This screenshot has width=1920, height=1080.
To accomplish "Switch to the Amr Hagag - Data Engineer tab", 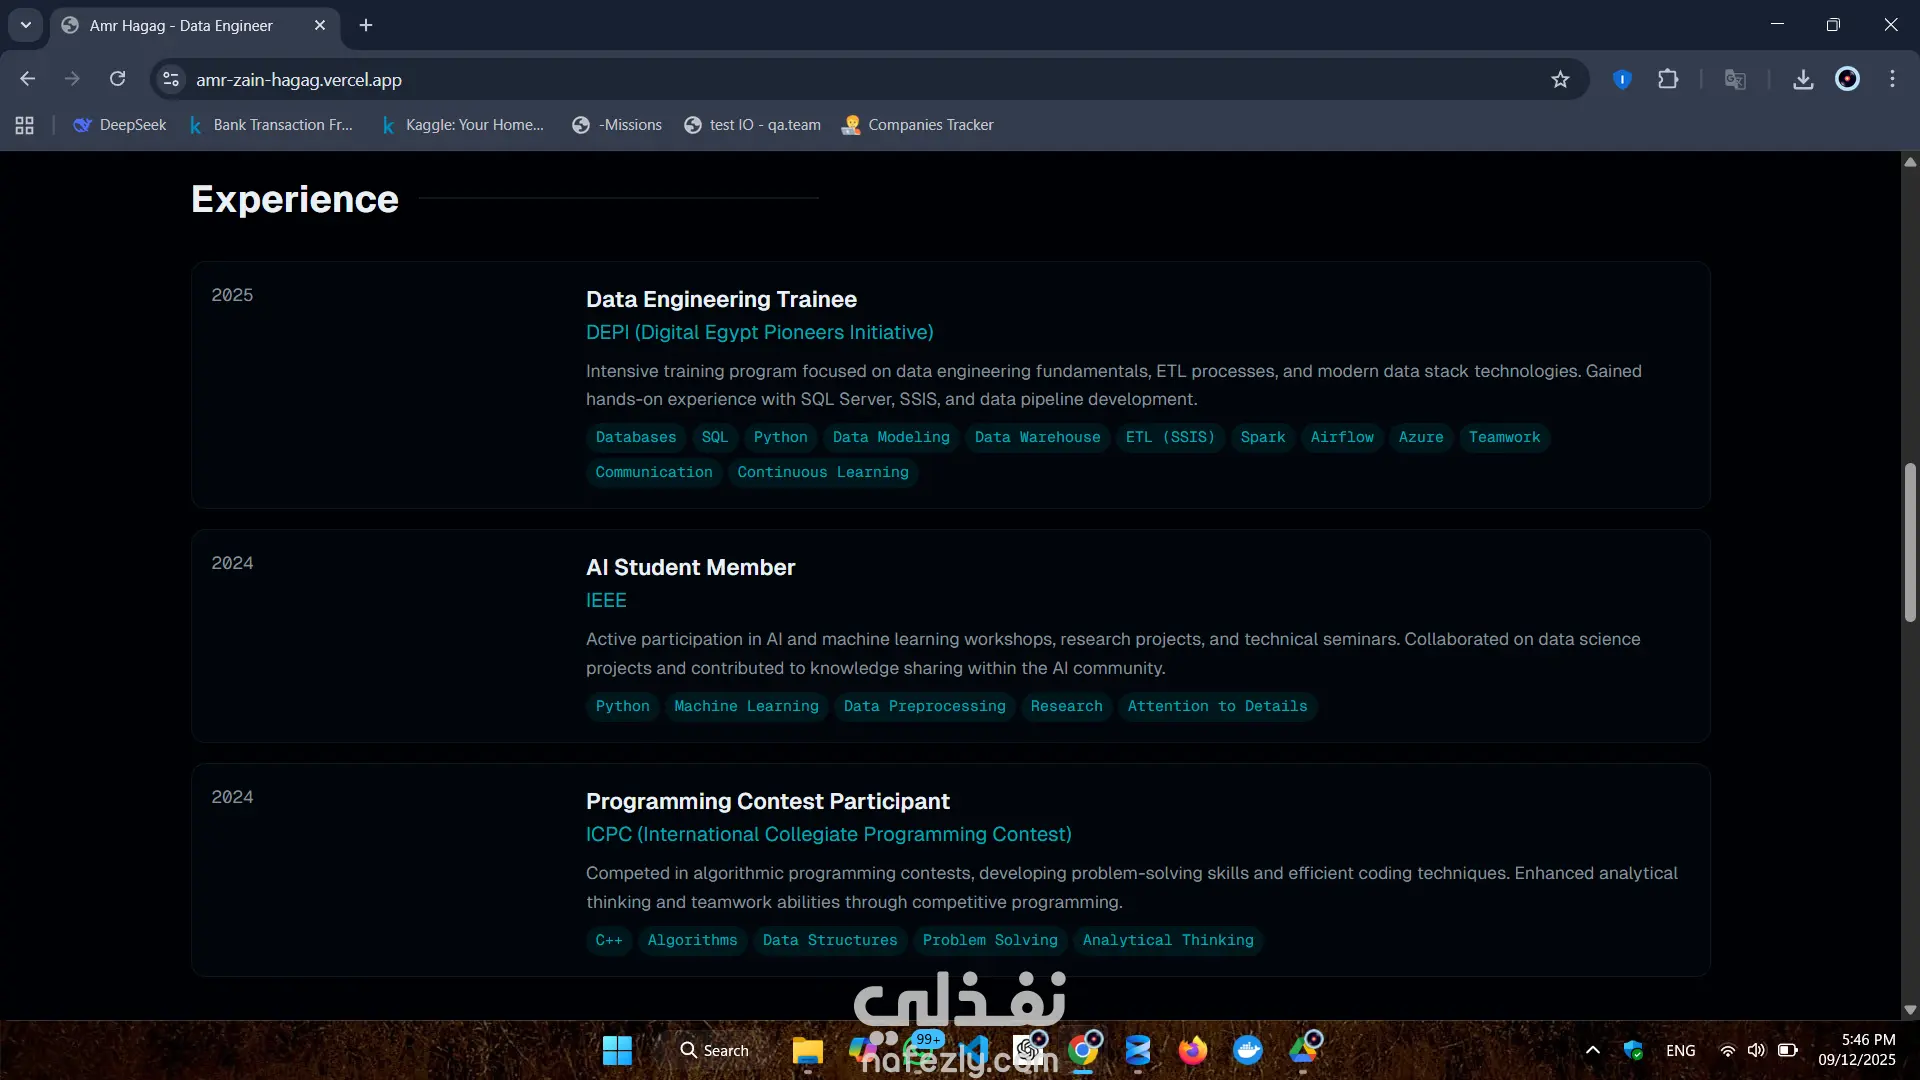I will [181, 25].
